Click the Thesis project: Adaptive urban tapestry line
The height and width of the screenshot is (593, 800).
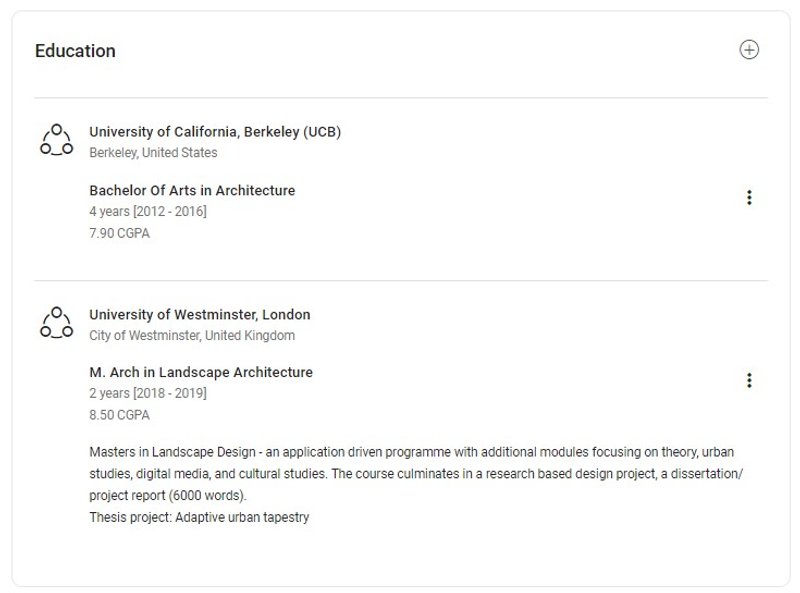[199, 517]
